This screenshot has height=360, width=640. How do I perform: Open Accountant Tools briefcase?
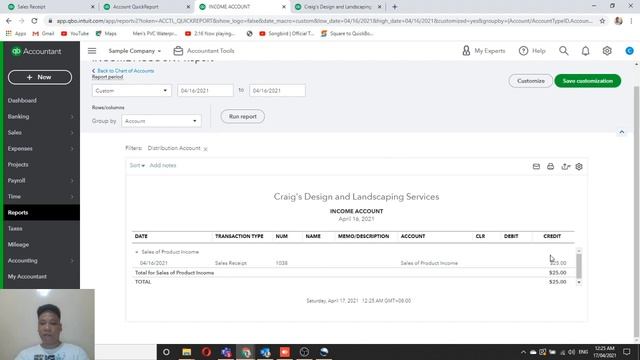point(204,51)
